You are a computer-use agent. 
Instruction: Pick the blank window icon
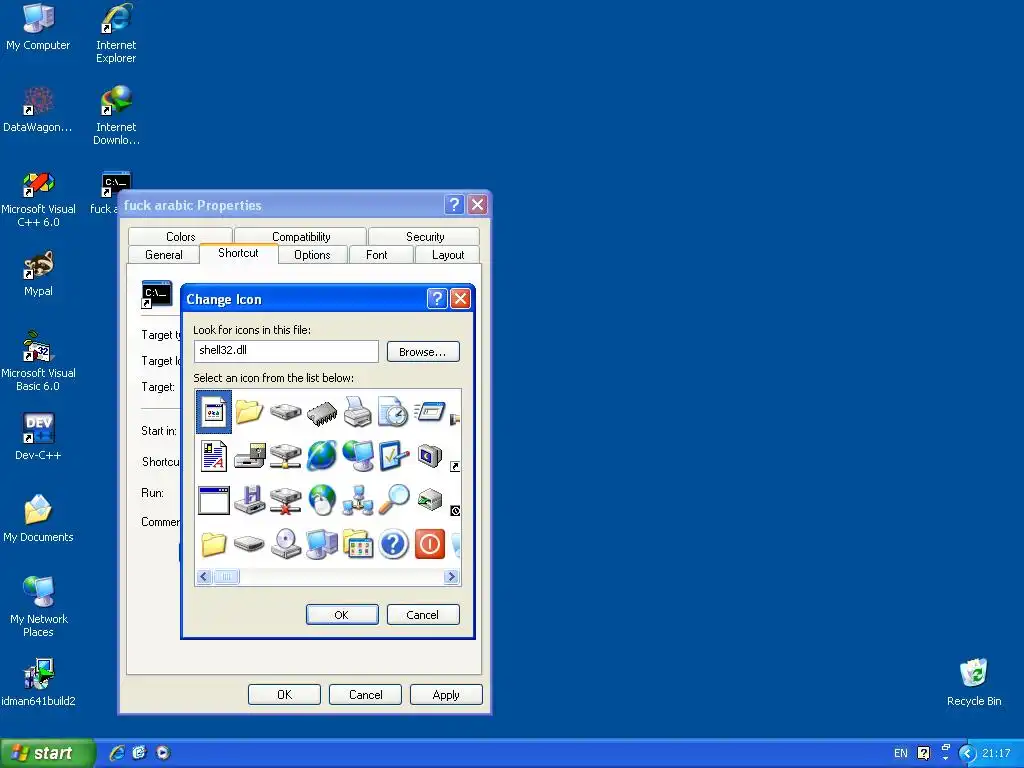click(214, 500)
